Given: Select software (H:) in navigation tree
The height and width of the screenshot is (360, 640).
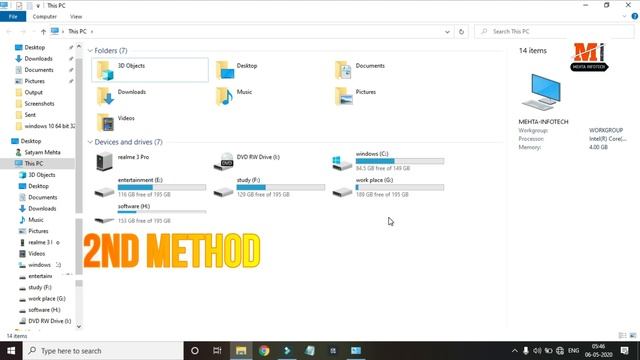Looking at the screenshot, I should point(44,310).
